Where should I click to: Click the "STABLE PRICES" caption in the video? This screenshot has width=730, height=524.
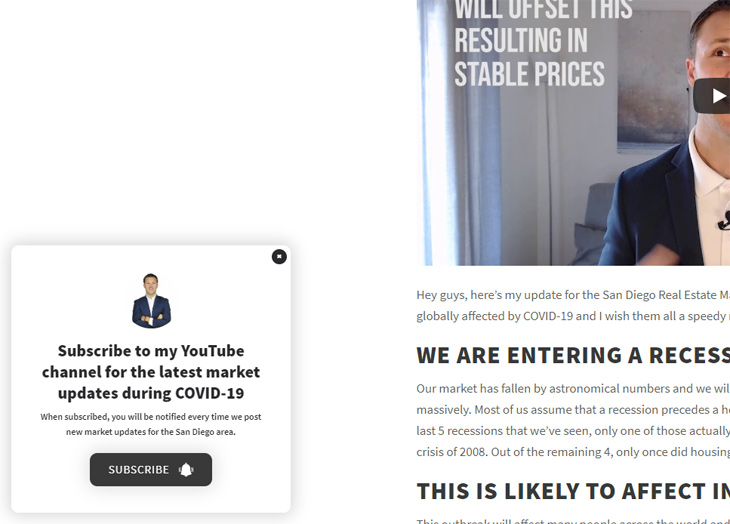coord(529,74)
